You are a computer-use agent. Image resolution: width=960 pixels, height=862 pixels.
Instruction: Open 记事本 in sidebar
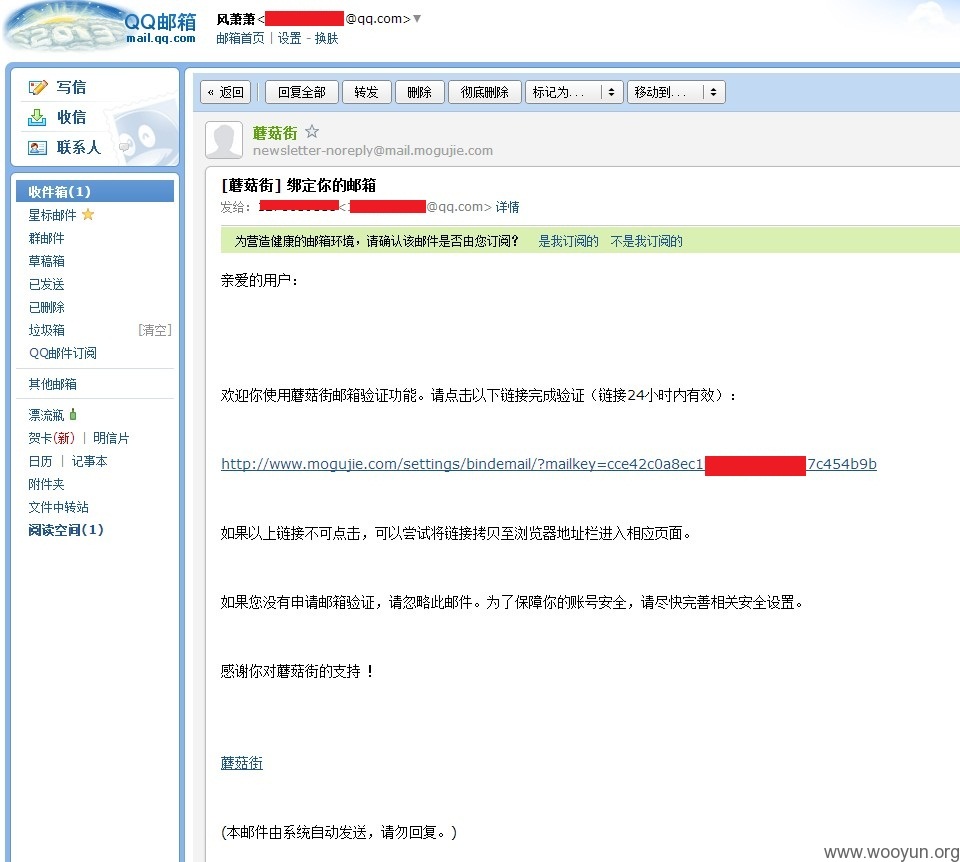coord(89,461)
